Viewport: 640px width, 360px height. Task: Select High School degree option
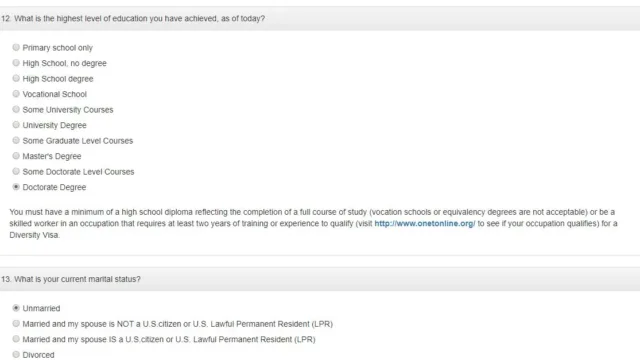(x=16, y=78)
